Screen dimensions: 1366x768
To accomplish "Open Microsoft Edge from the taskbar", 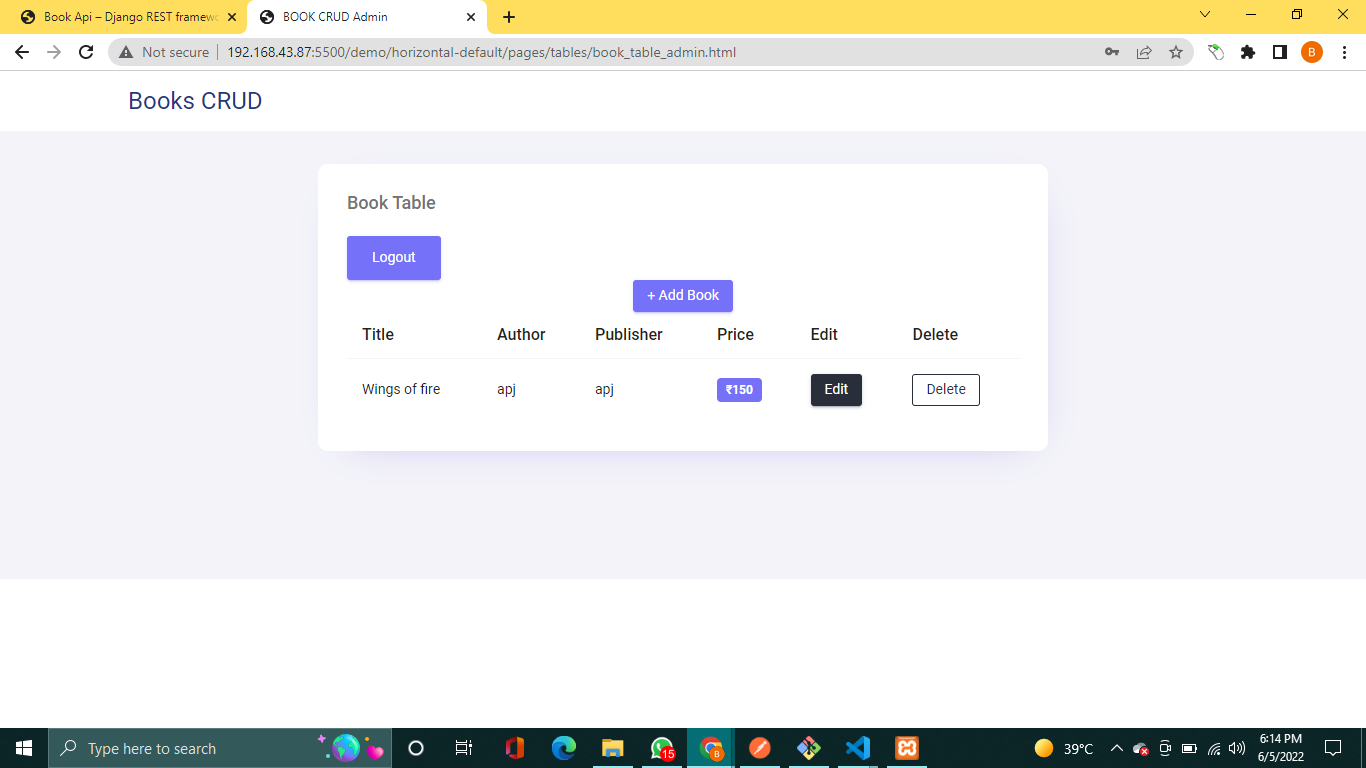I will 564,747.
